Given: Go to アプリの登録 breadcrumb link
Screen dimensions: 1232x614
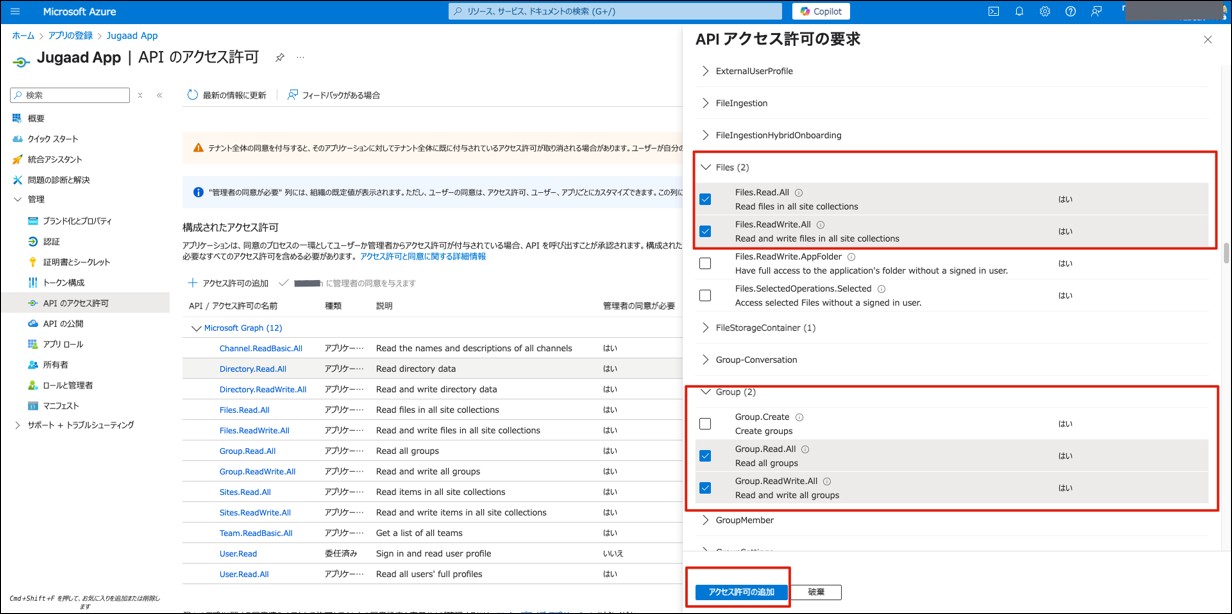Looking at the screenshot, I should click(71, 35).
